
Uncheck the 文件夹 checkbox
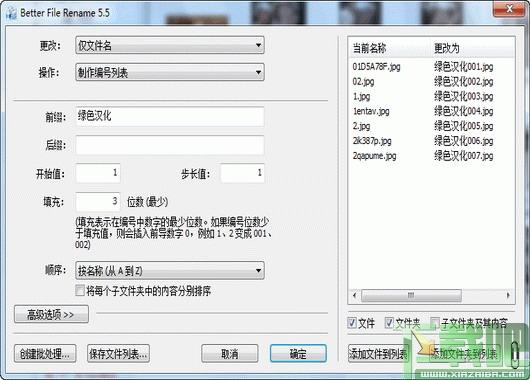tap(389, 323)
